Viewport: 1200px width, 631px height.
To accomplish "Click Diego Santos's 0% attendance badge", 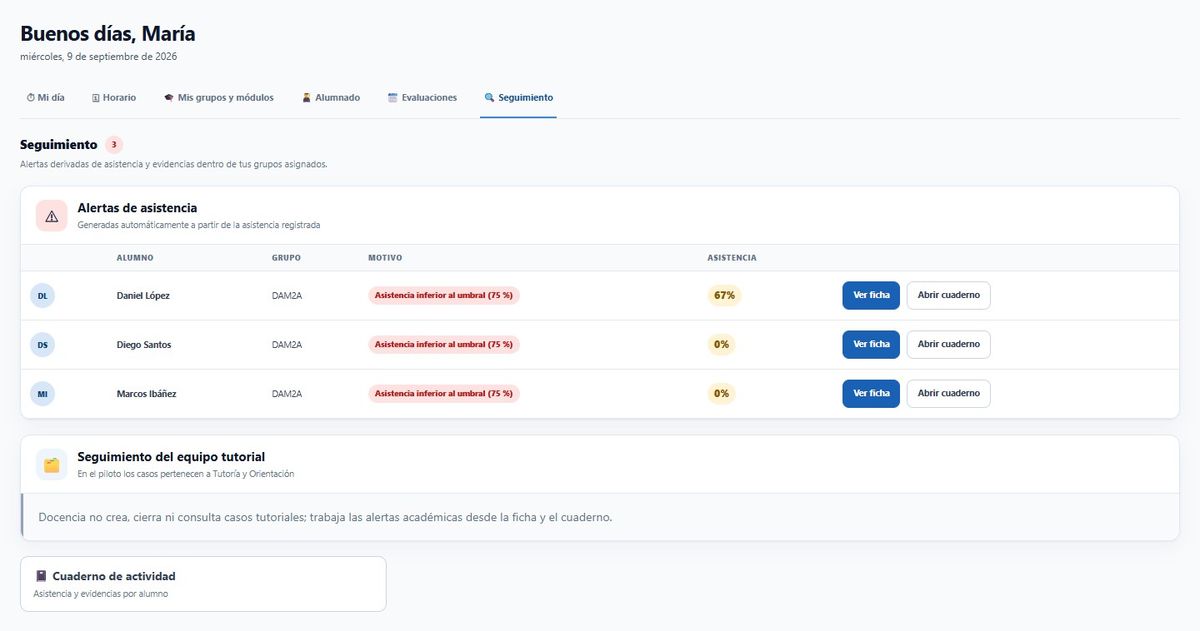I will point(721,345).
